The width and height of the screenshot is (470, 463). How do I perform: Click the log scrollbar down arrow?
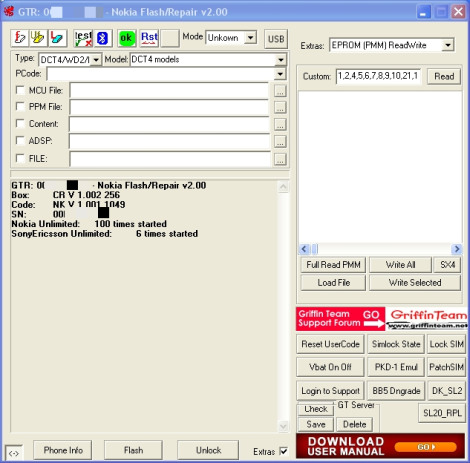(283, 426)
